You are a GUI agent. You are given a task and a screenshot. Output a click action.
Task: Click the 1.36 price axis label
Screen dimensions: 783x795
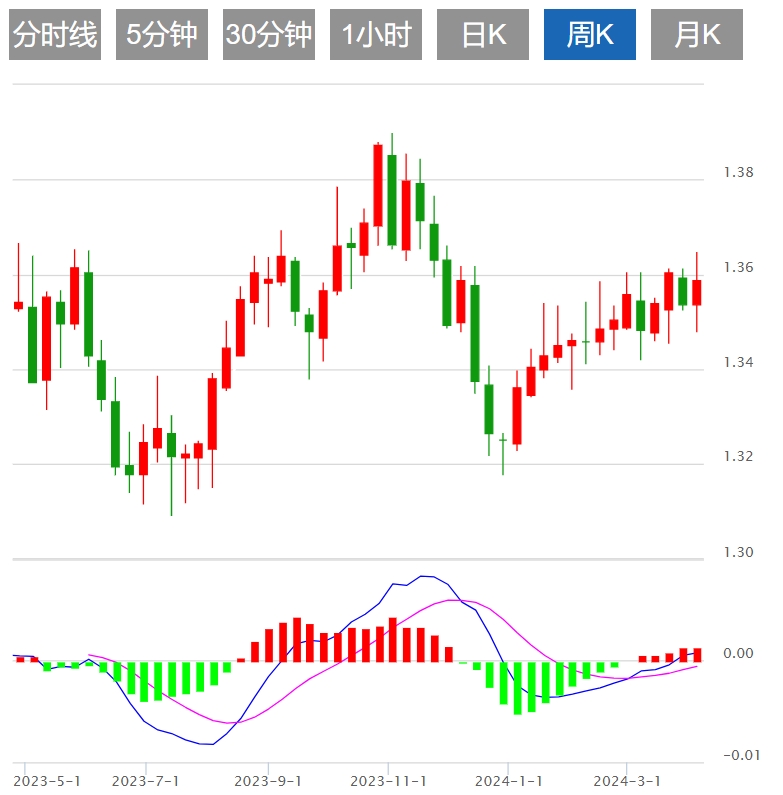[x=738, y=267]
